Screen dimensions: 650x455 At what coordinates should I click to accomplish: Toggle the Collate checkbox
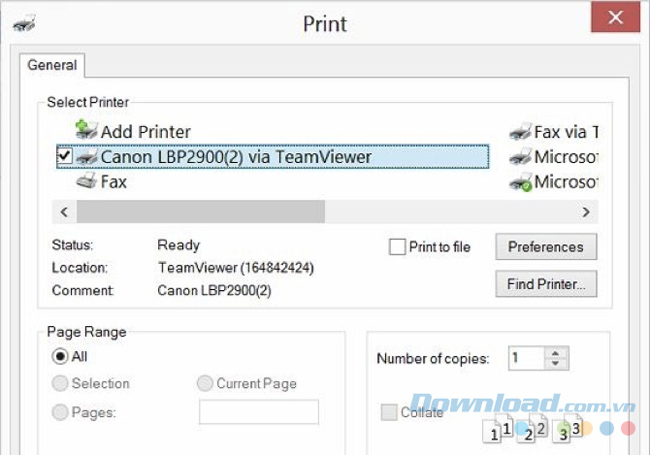[389, 412]
